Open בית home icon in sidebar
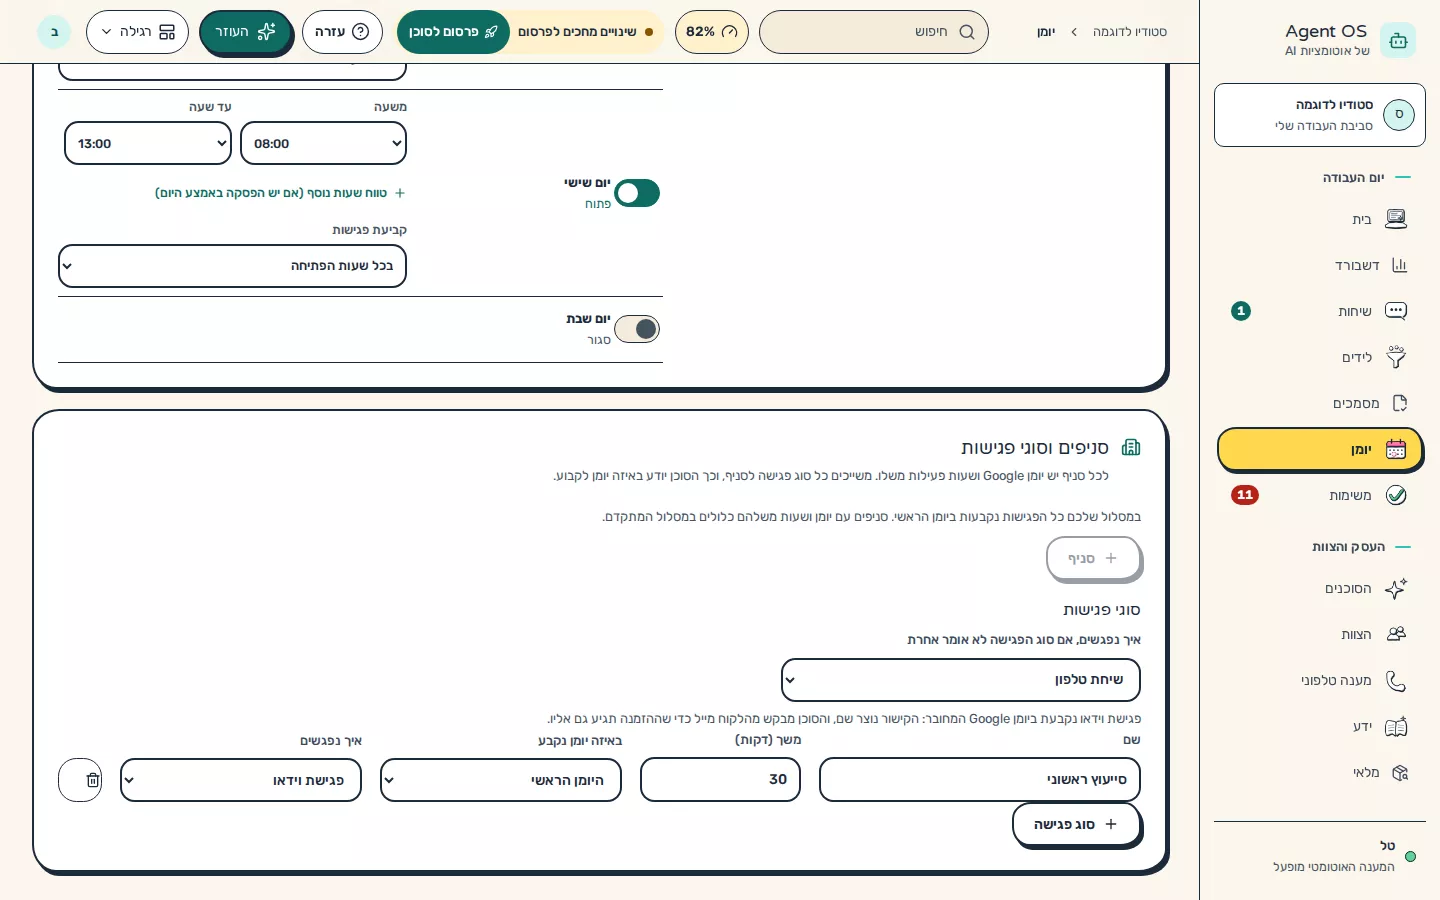This screenshot has height=900, width=1440. 1396,219
